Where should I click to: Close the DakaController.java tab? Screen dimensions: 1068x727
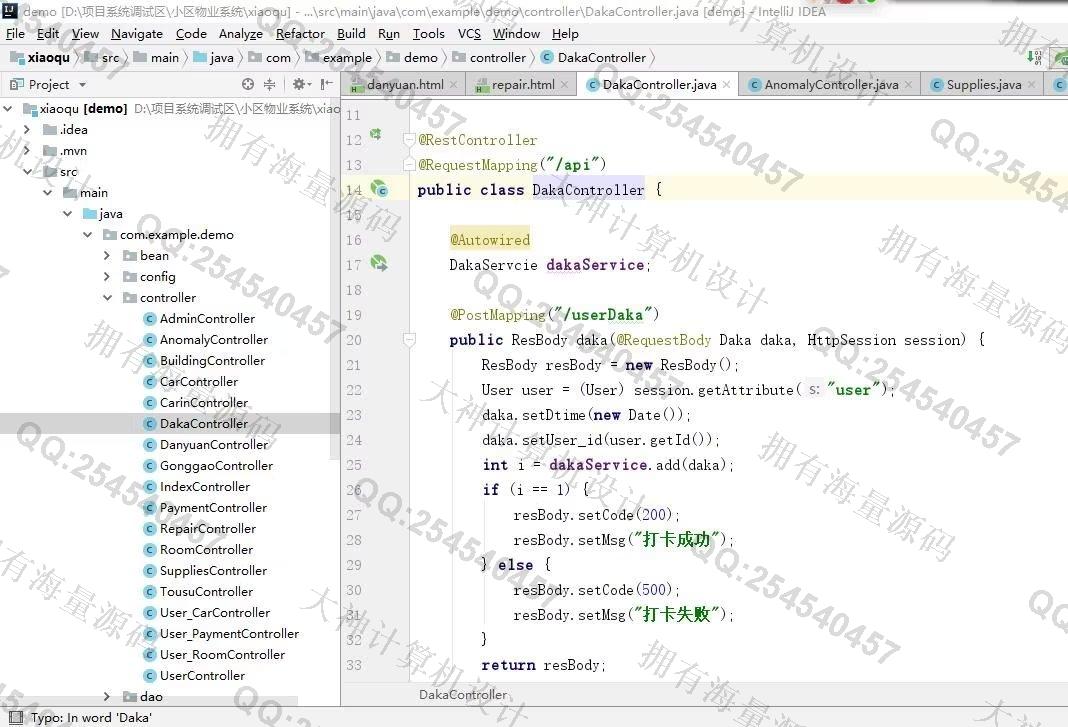727,84
